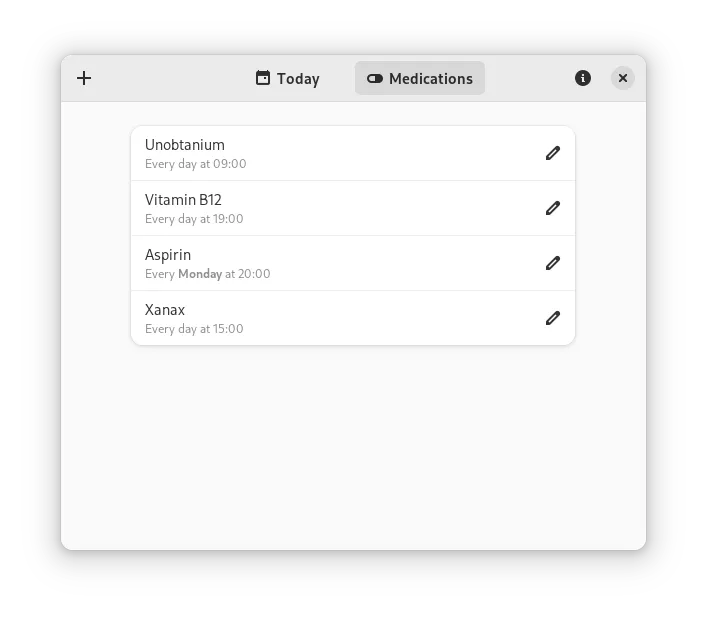Select the Medications tab
The height and width of the screenshot is (617, 707).
pos(420,78)
